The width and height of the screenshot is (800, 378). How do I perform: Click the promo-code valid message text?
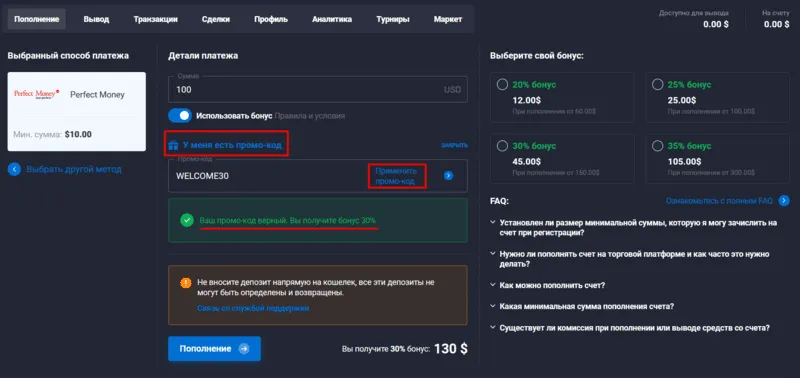pos(287,220)
